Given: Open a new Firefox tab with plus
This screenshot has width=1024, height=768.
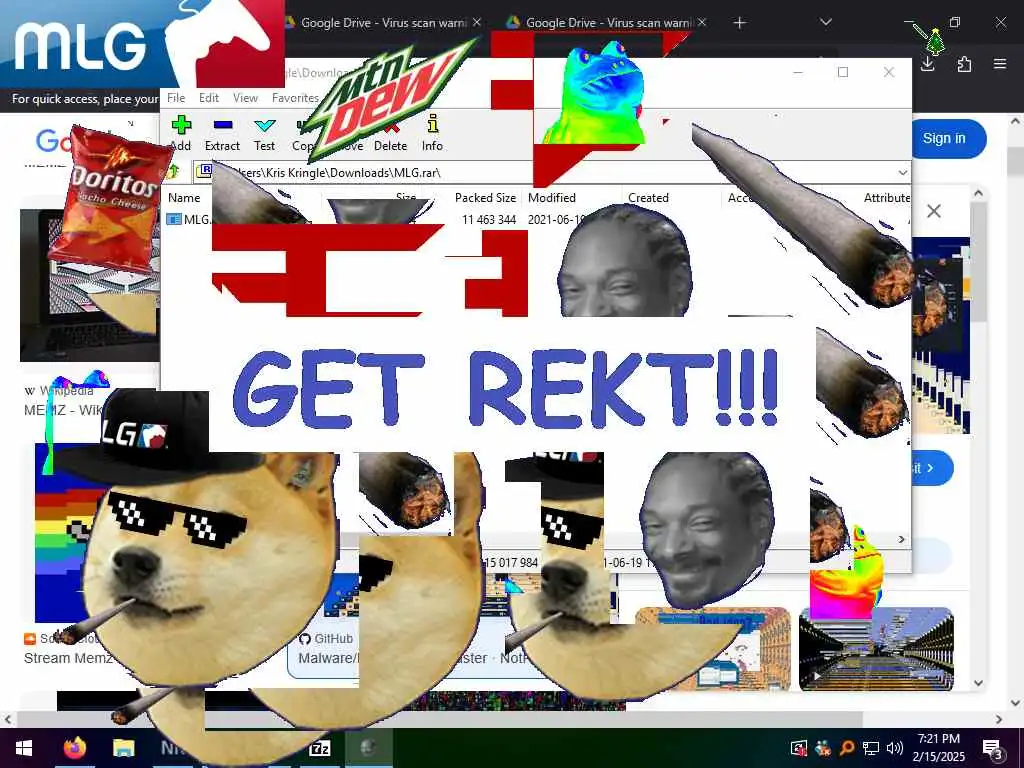Looking at the screenshot, I should click(x=739, y=23).
